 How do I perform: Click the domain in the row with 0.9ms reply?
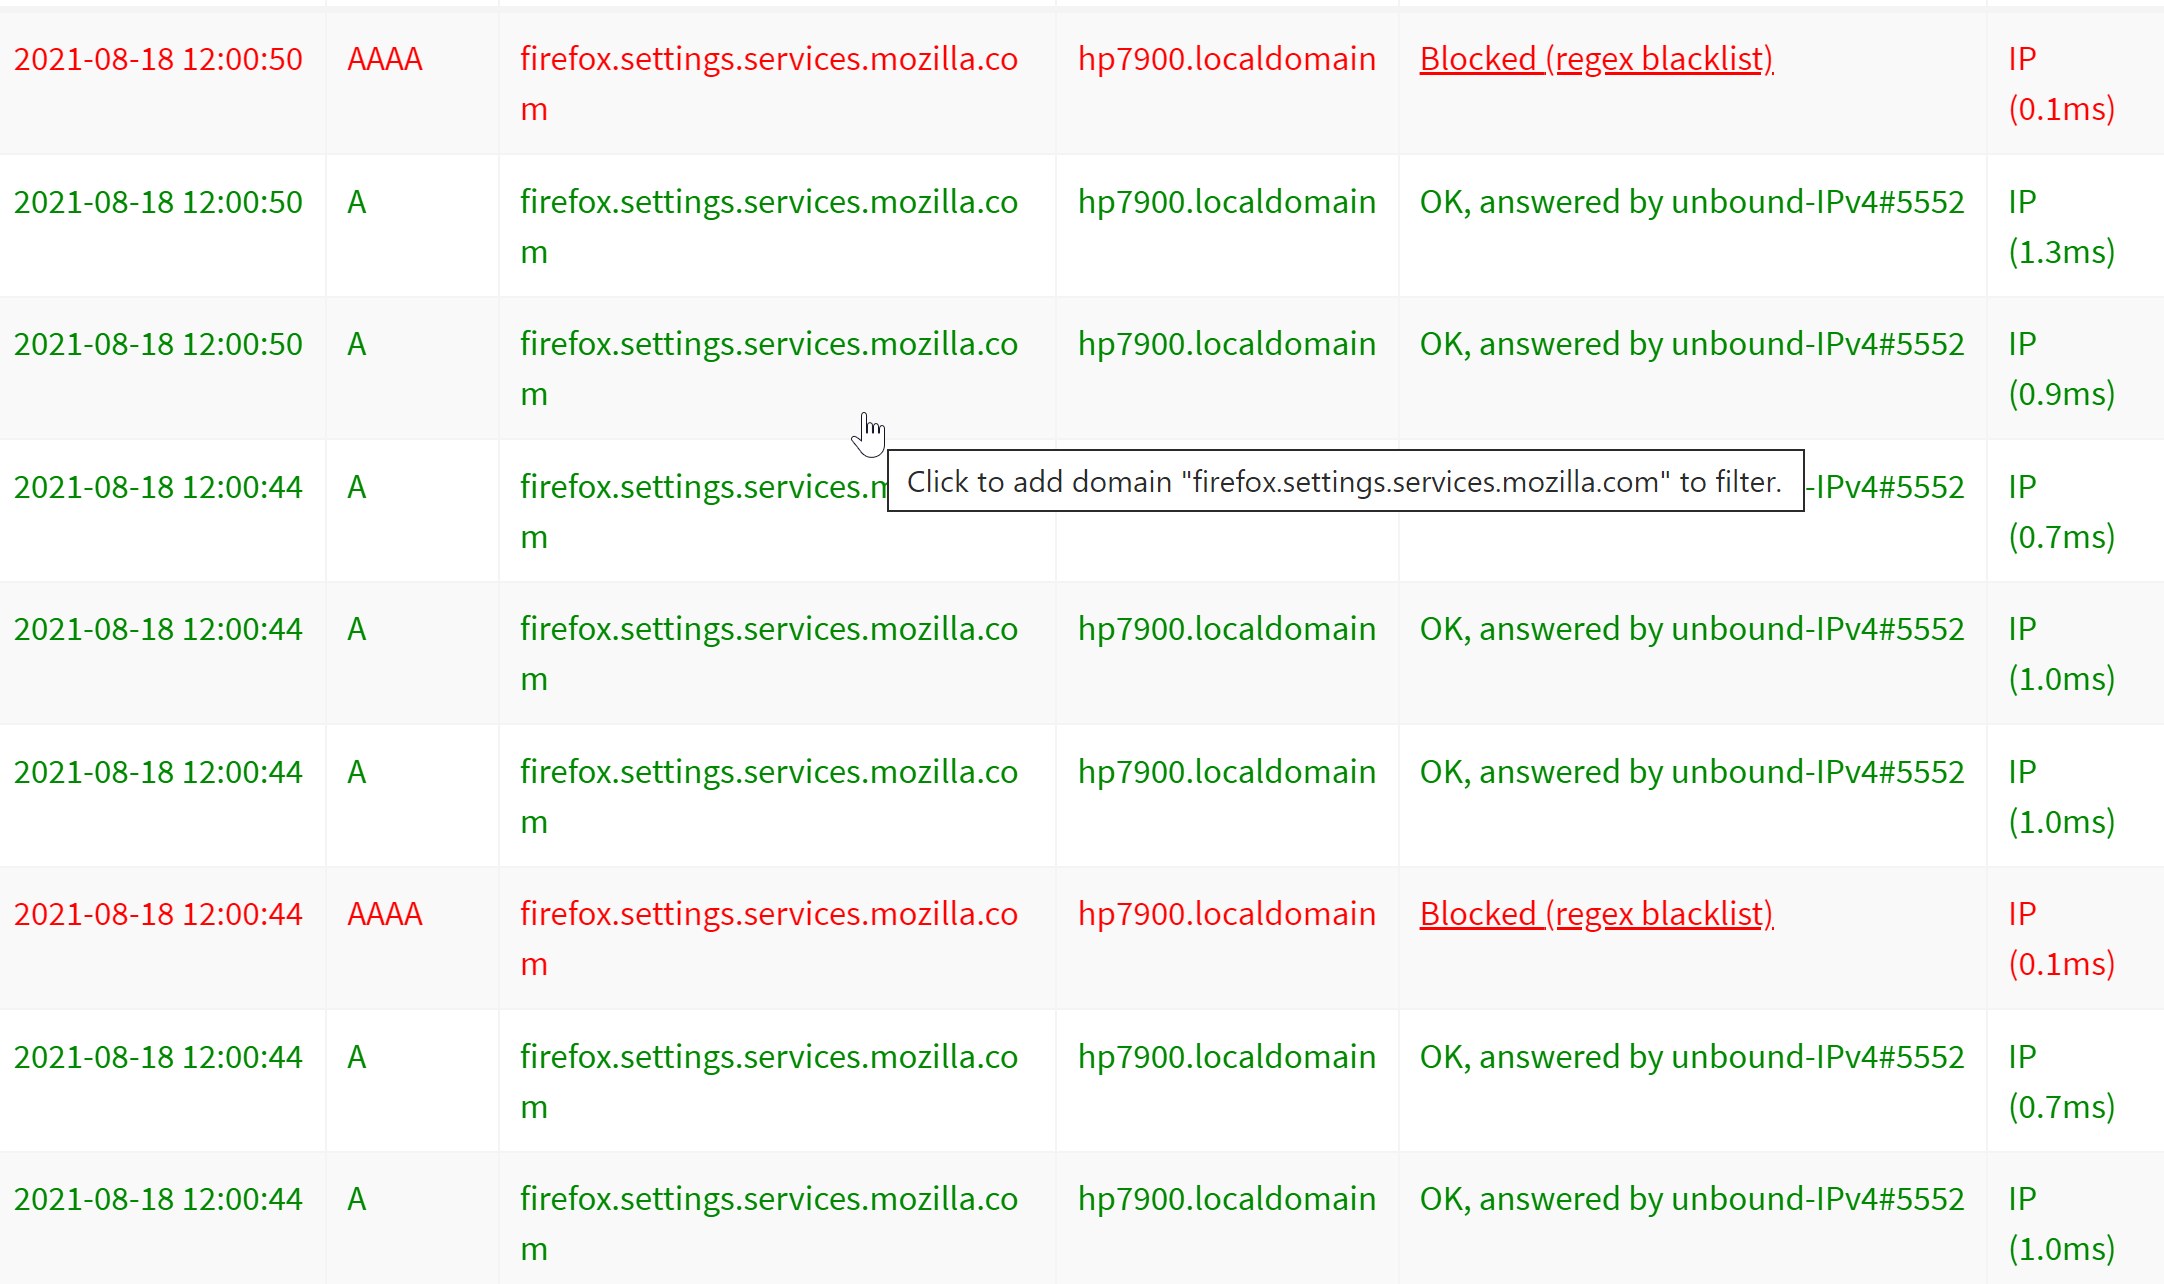click(x=769, y=369)
